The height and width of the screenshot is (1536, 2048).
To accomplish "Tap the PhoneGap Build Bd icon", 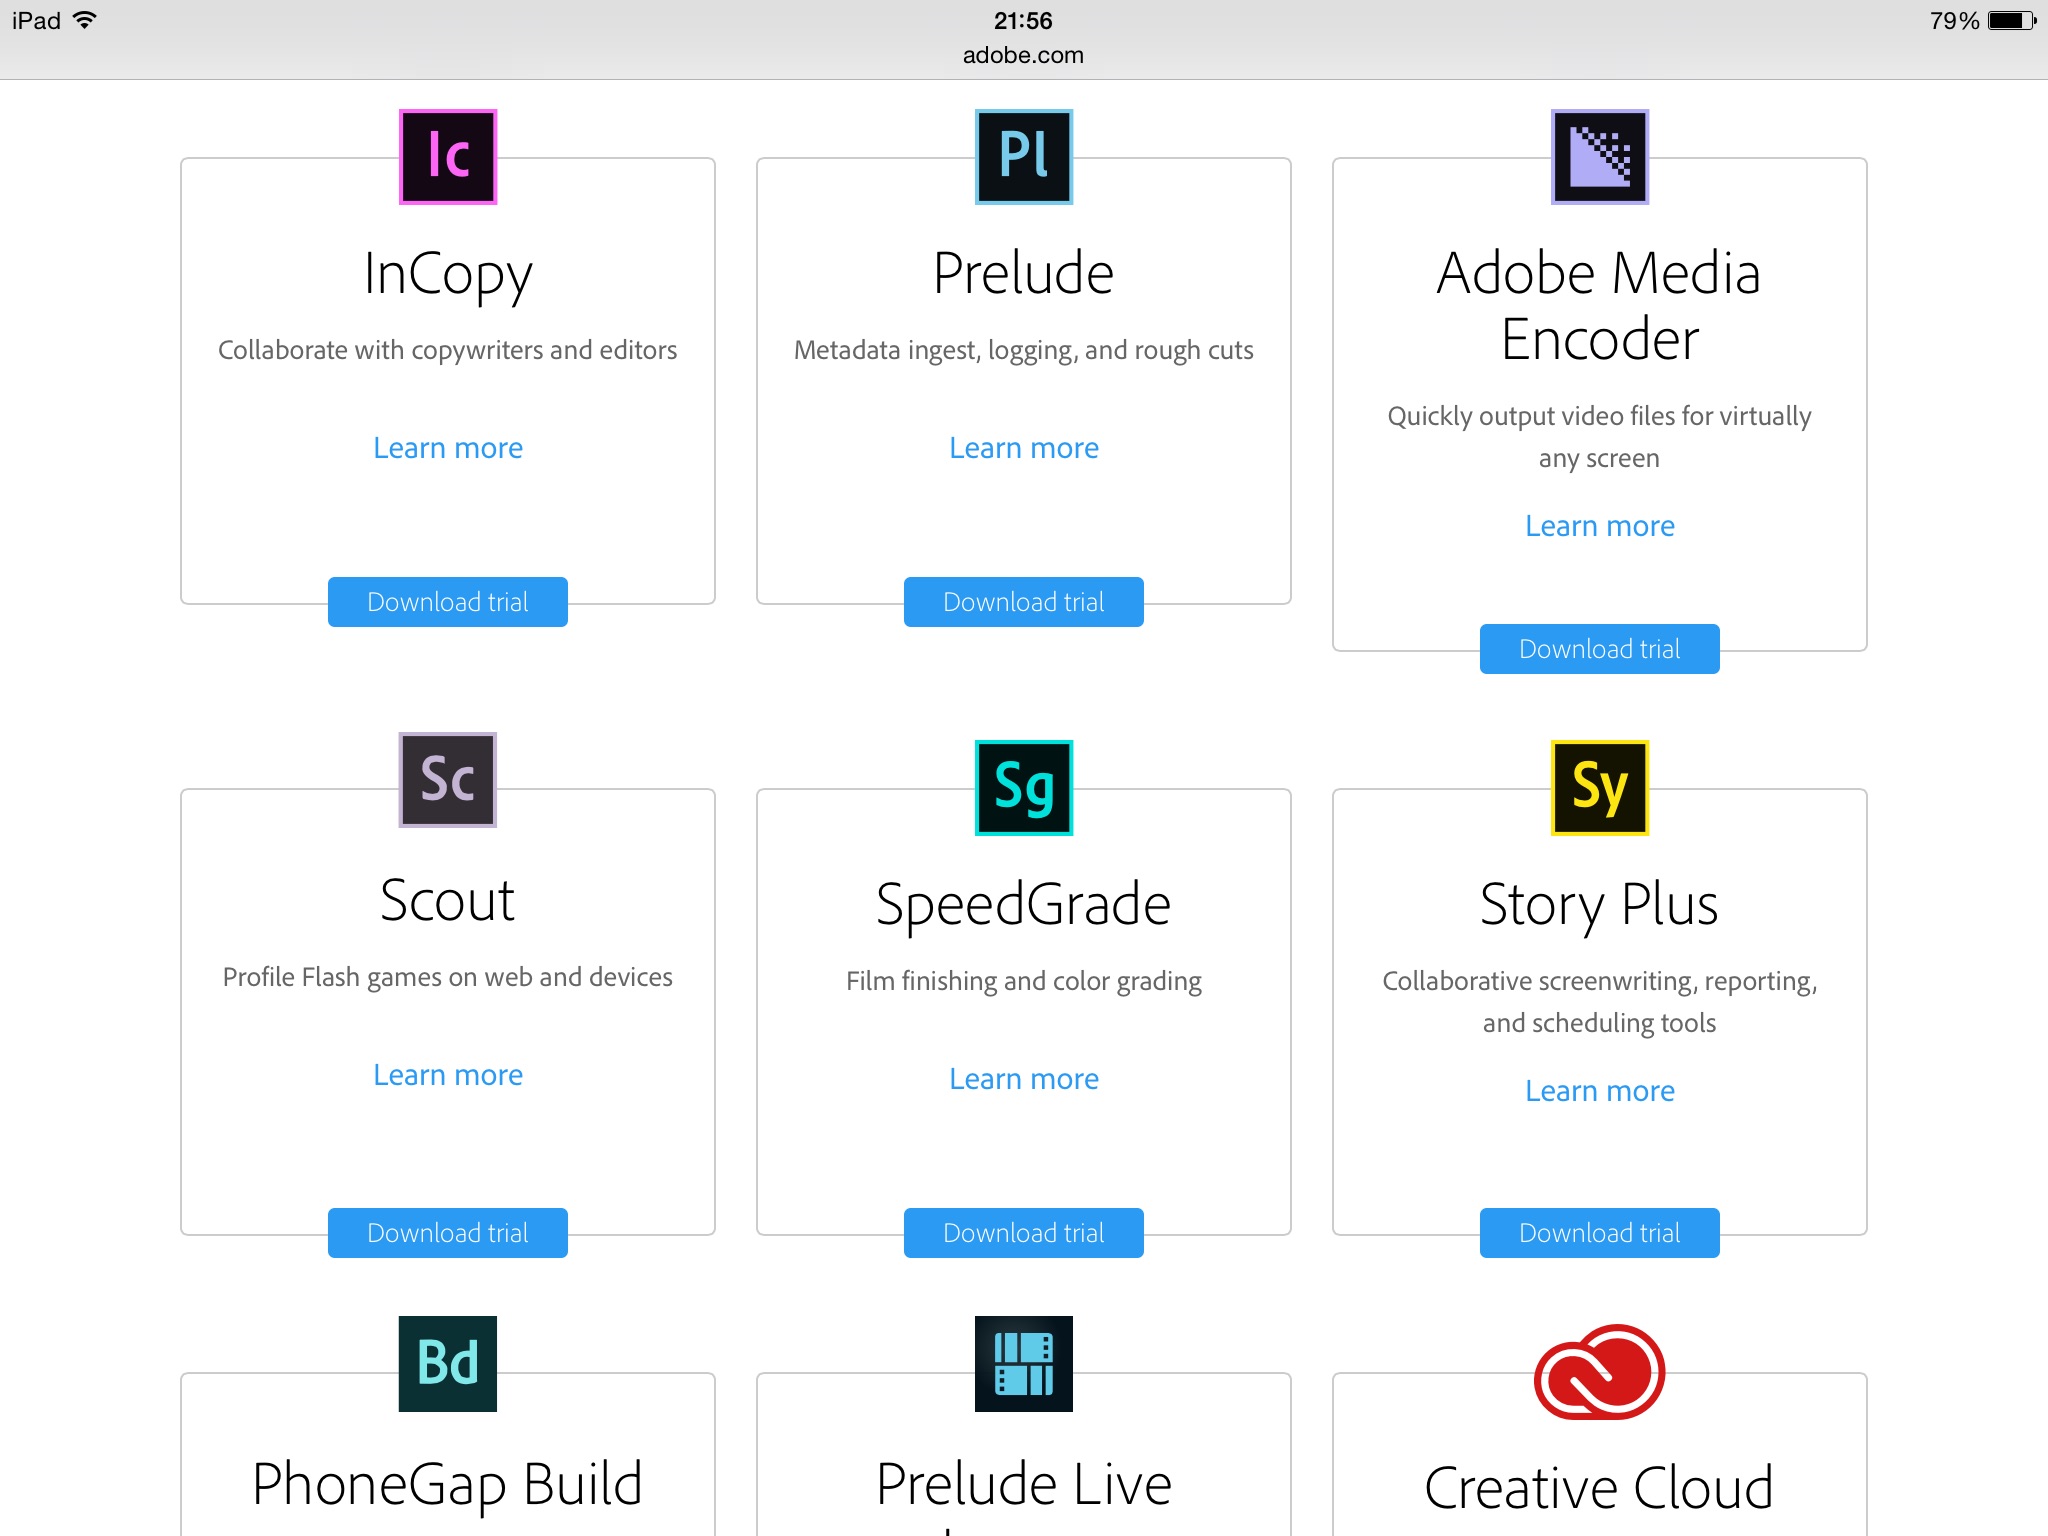I will pyautogui.click(x=447, y=1364).
